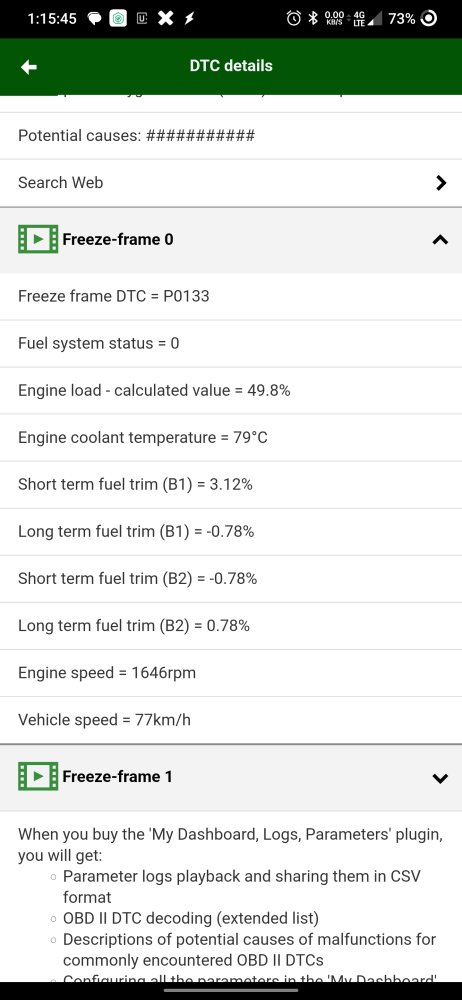The width and height of the screenshot is (462, 1000).
Task: Tap the back arrow in the header
Action: [x=29, y=67]
